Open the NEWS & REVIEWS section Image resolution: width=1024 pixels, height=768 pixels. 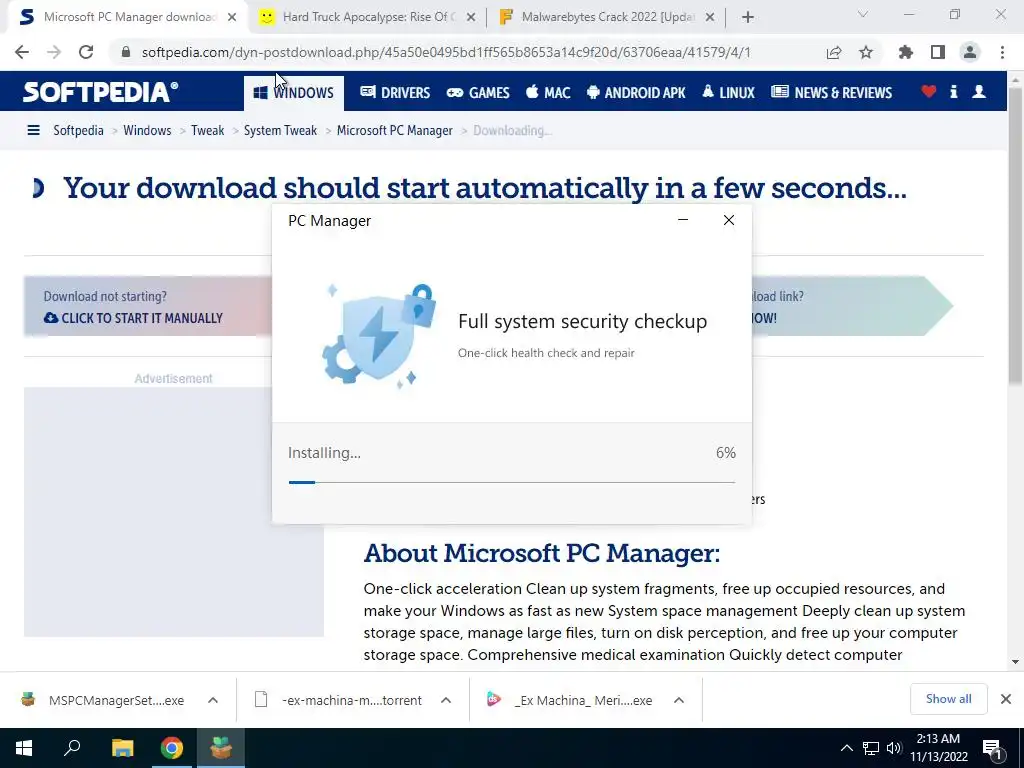pos(831,93)
